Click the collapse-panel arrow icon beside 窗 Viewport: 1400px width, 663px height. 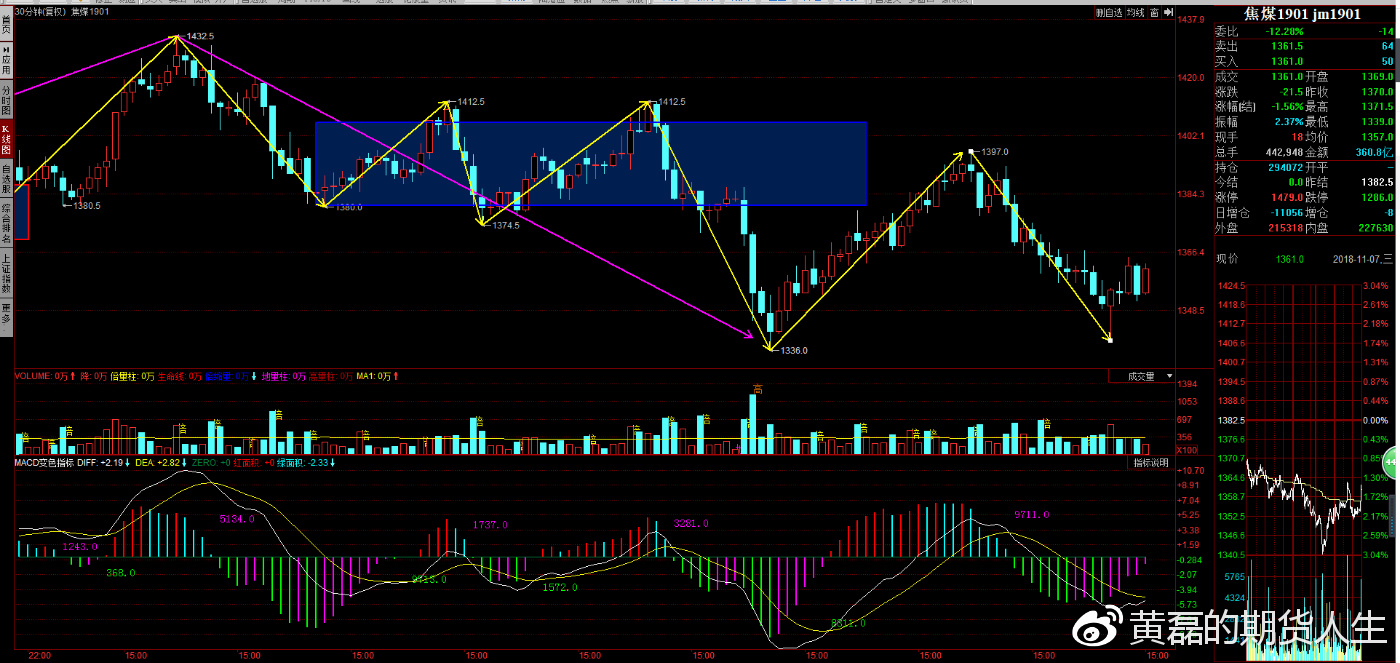(x=1167, y=13)
